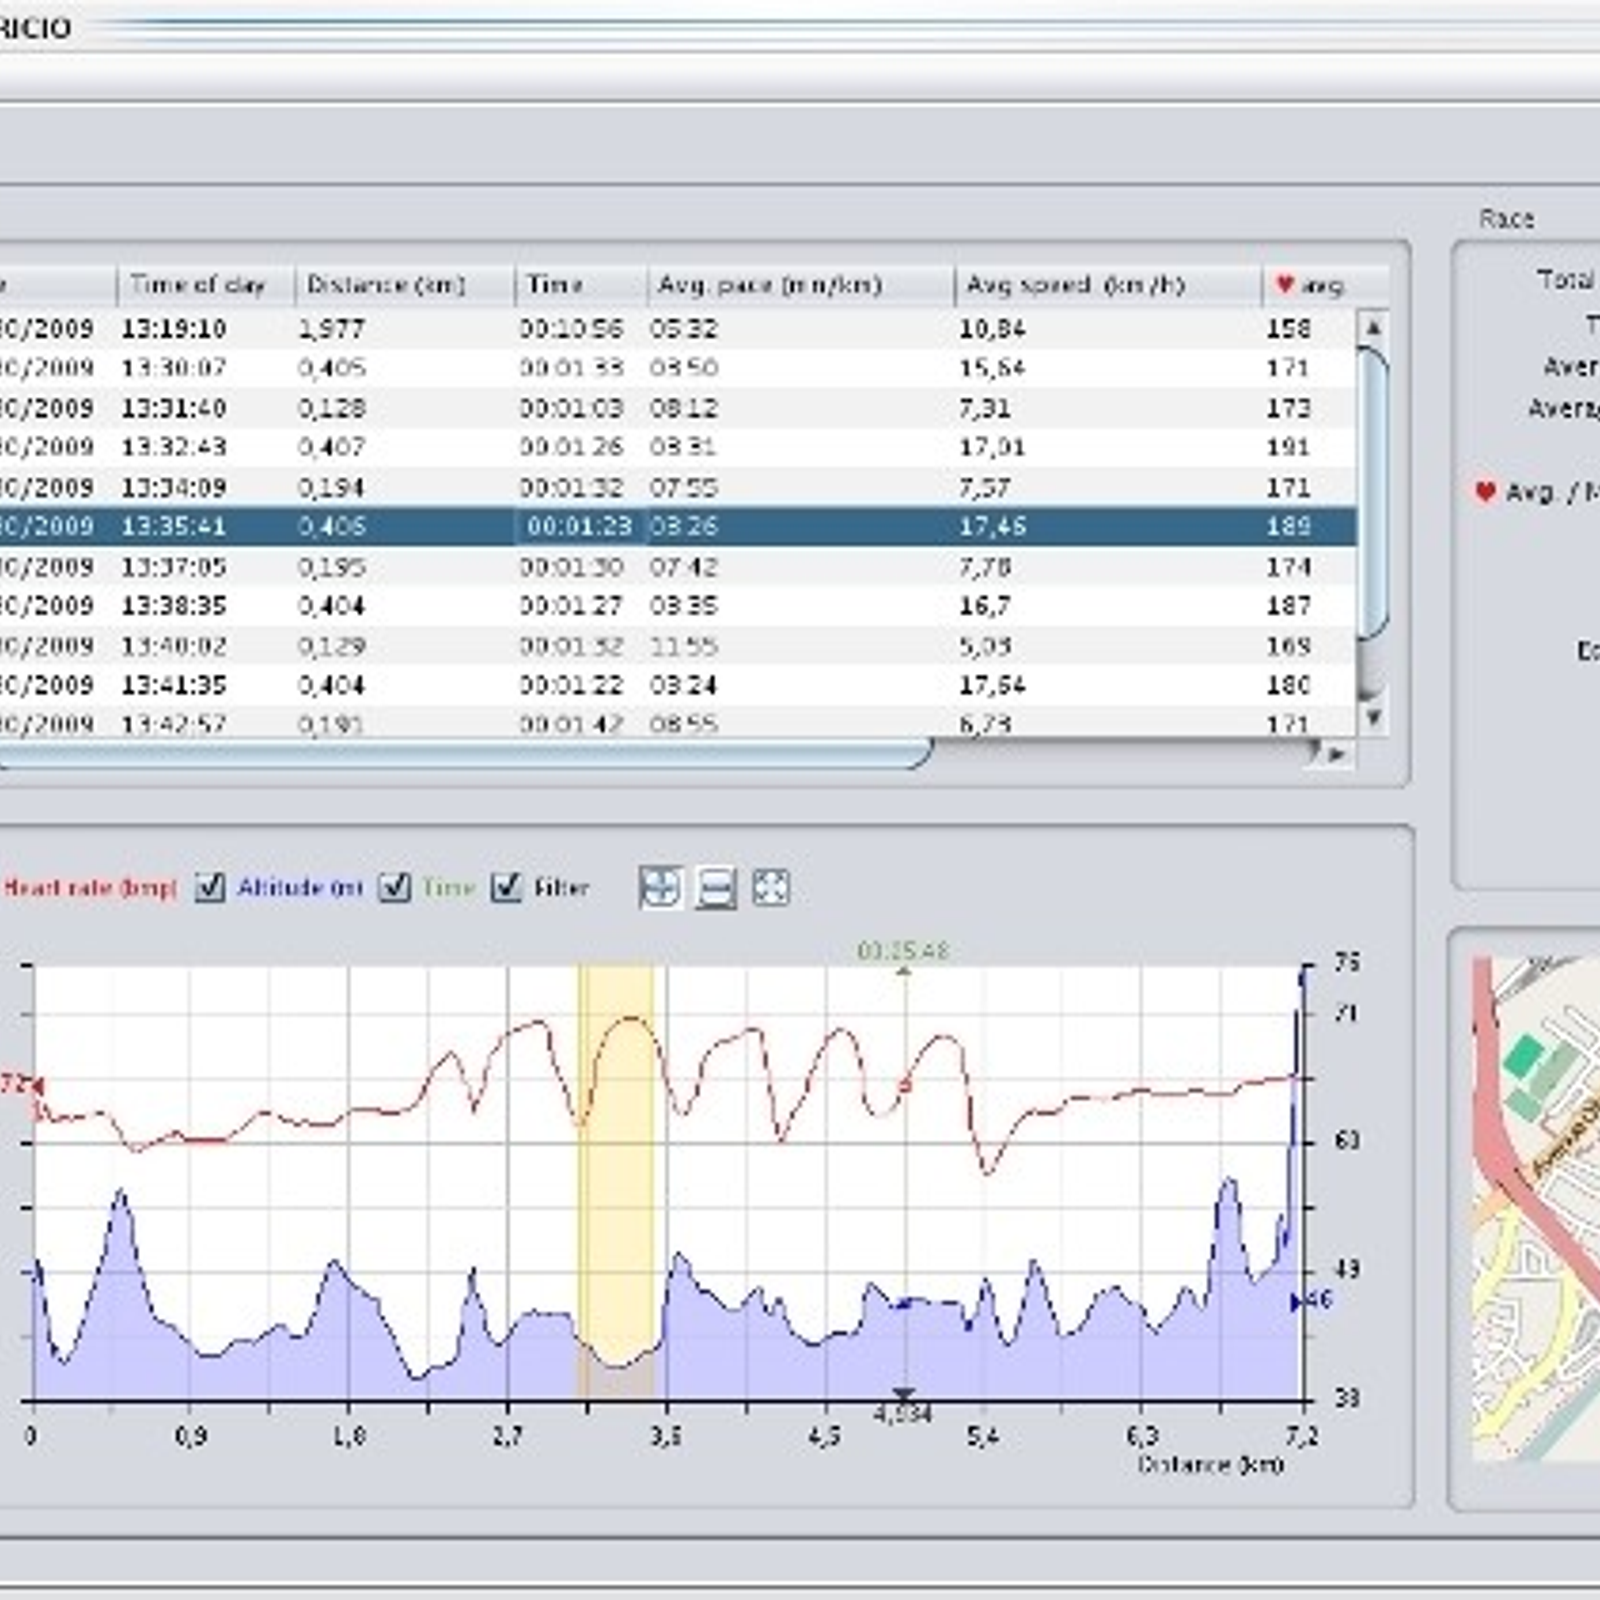Viewport: 1600px width, 1600px height.
Task: Click the Heart rate (bpm) legend label
Action: click(90, 888)
